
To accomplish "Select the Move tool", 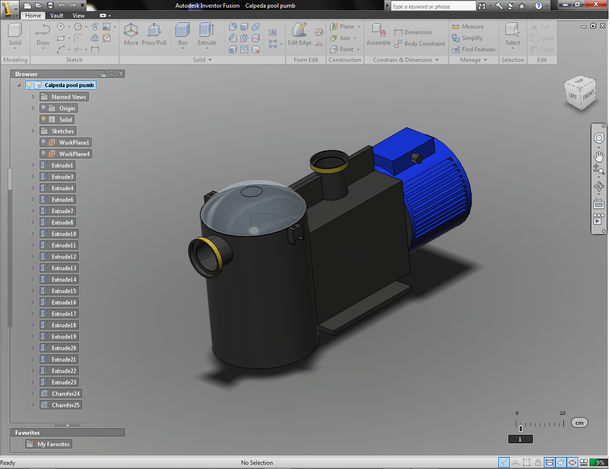I will click(x=131, y=30).
